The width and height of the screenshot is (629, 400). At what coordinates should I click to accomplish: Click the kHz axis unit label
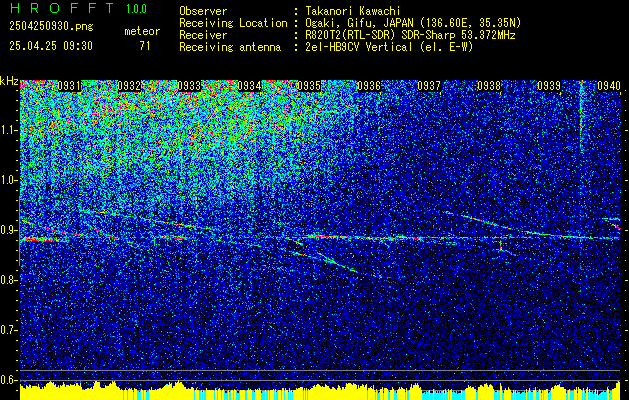9,81
